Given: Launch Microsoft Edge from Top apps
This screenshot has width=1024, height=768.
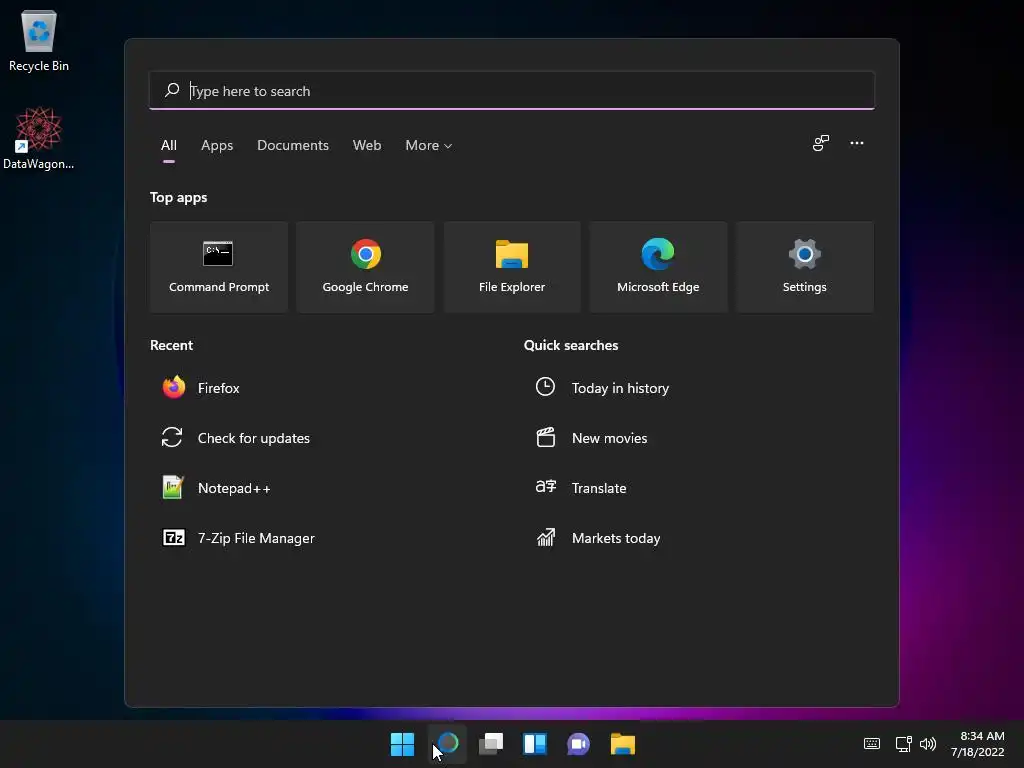Looking at the screenshot, I should [658, 267].
